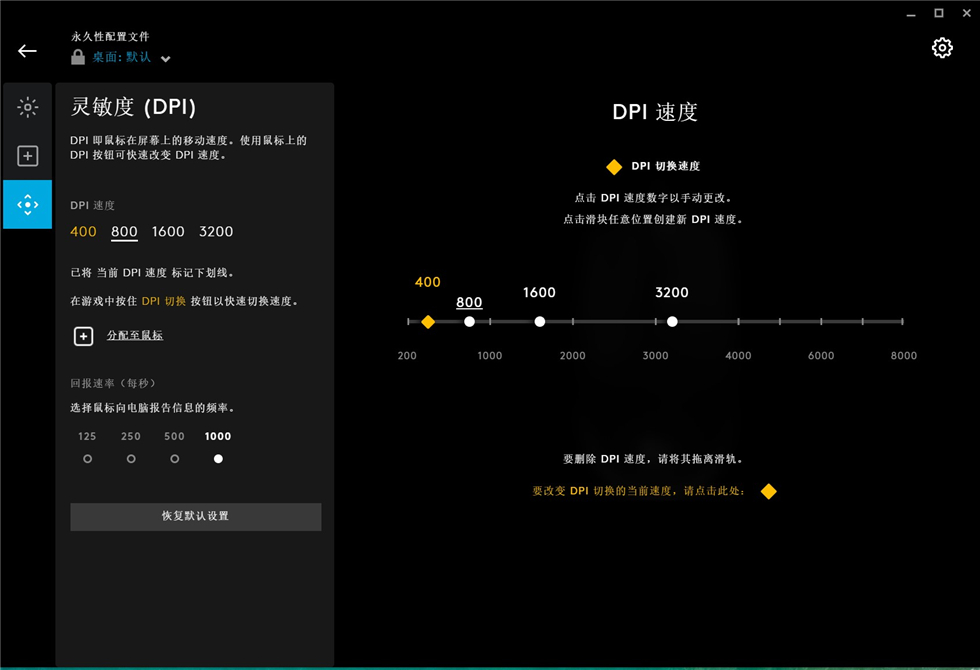Image resolution: width=980 pixels, height=670 pixels.
Task: Select the 1000 report rate option
Action: click(x=217, y=458)
